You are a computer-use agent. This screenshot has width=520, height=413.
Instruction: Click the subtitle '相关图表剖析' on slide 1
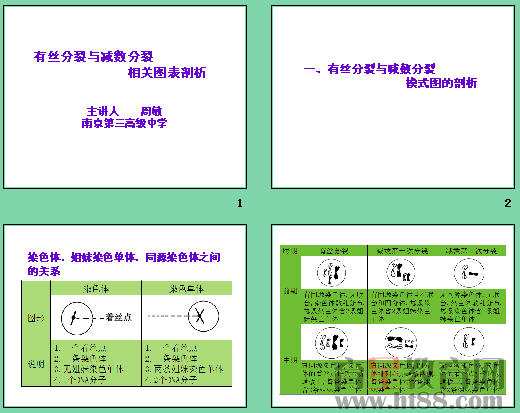point(167,72)
